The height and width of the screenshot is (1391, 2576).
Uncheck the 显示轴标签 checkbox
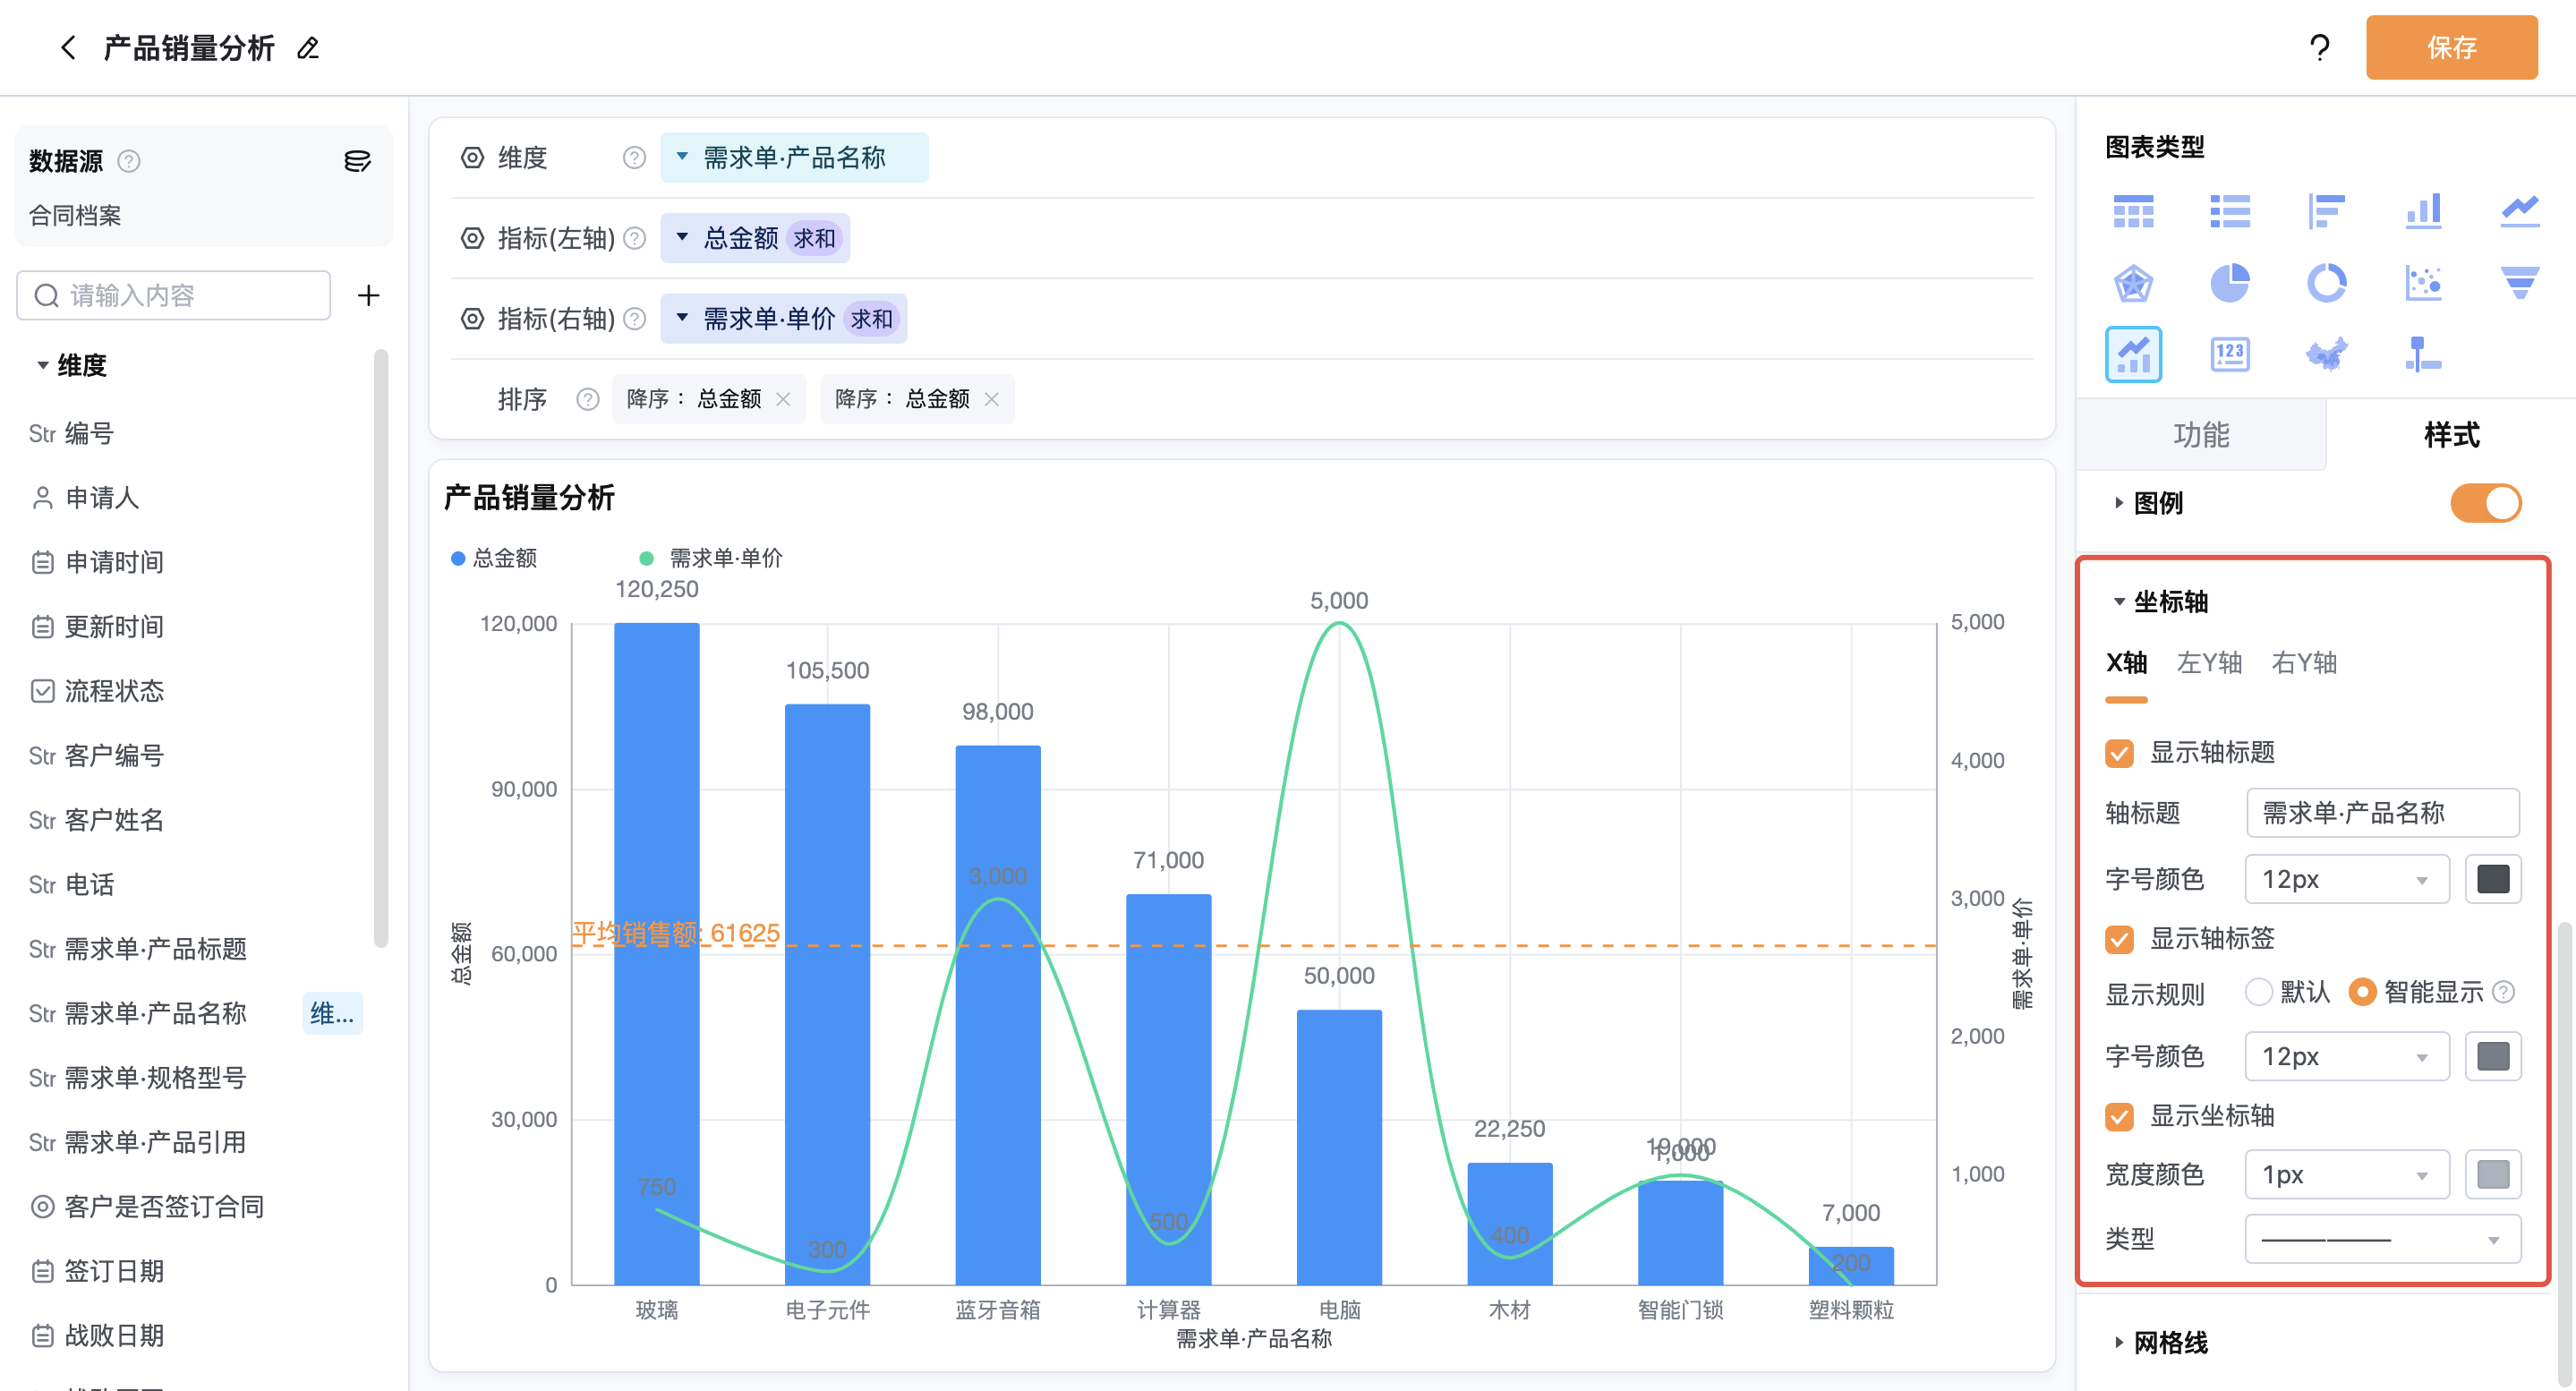point(2119,939)
